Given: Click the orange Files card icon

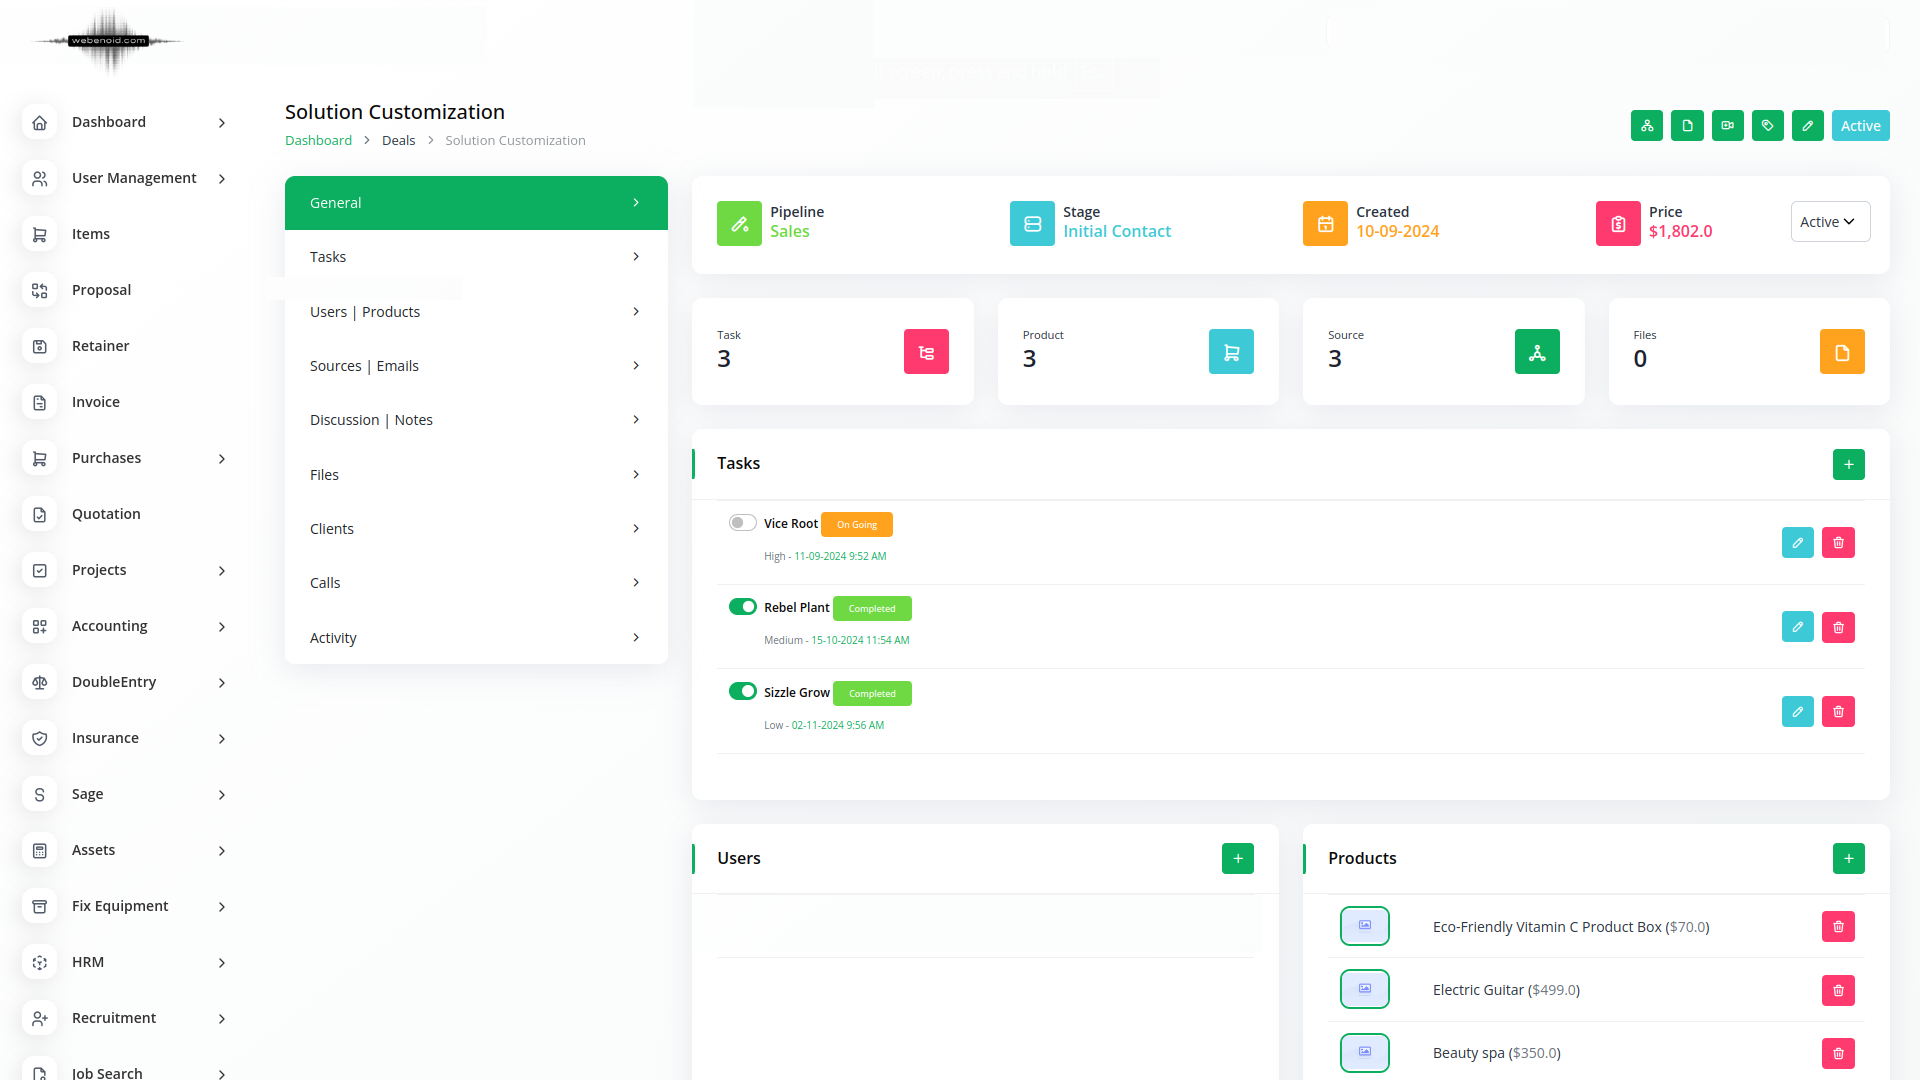Looking at the screenshot, I should tap(1842, 352).
